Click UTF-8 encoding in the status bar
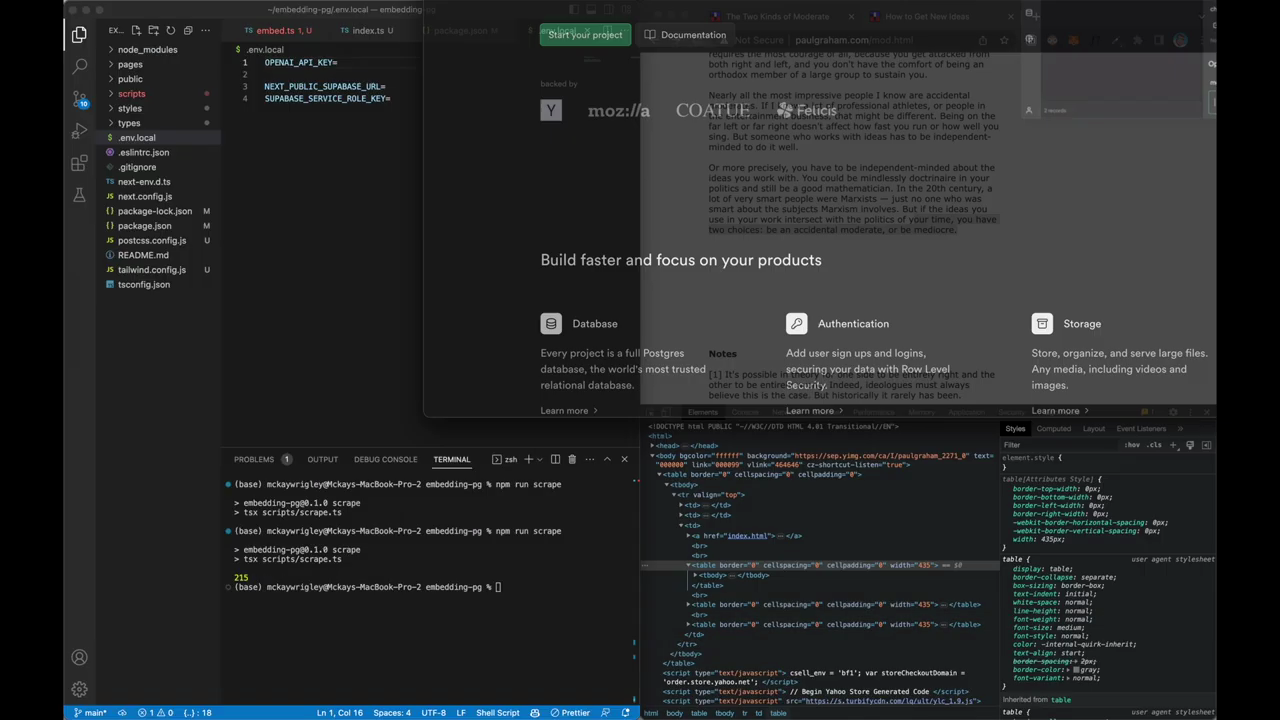1280x720 pixels. click(433, 713)
